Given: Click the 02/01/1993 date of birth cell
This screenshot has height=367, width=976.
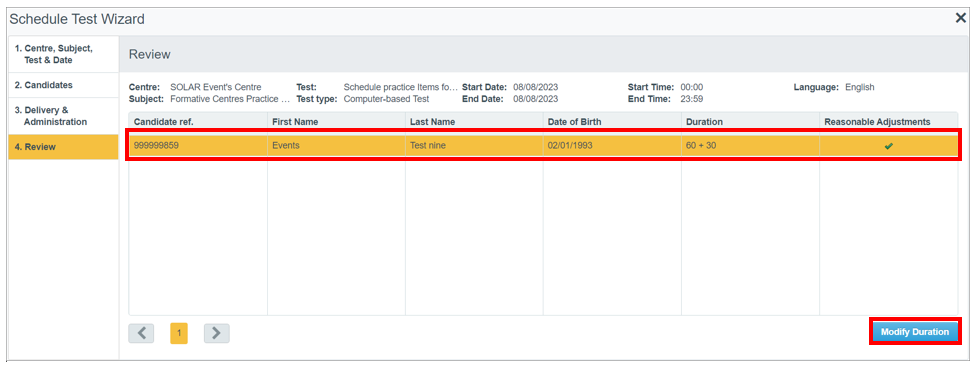Looking at the screenshot, I should click(x=612, y=146).
